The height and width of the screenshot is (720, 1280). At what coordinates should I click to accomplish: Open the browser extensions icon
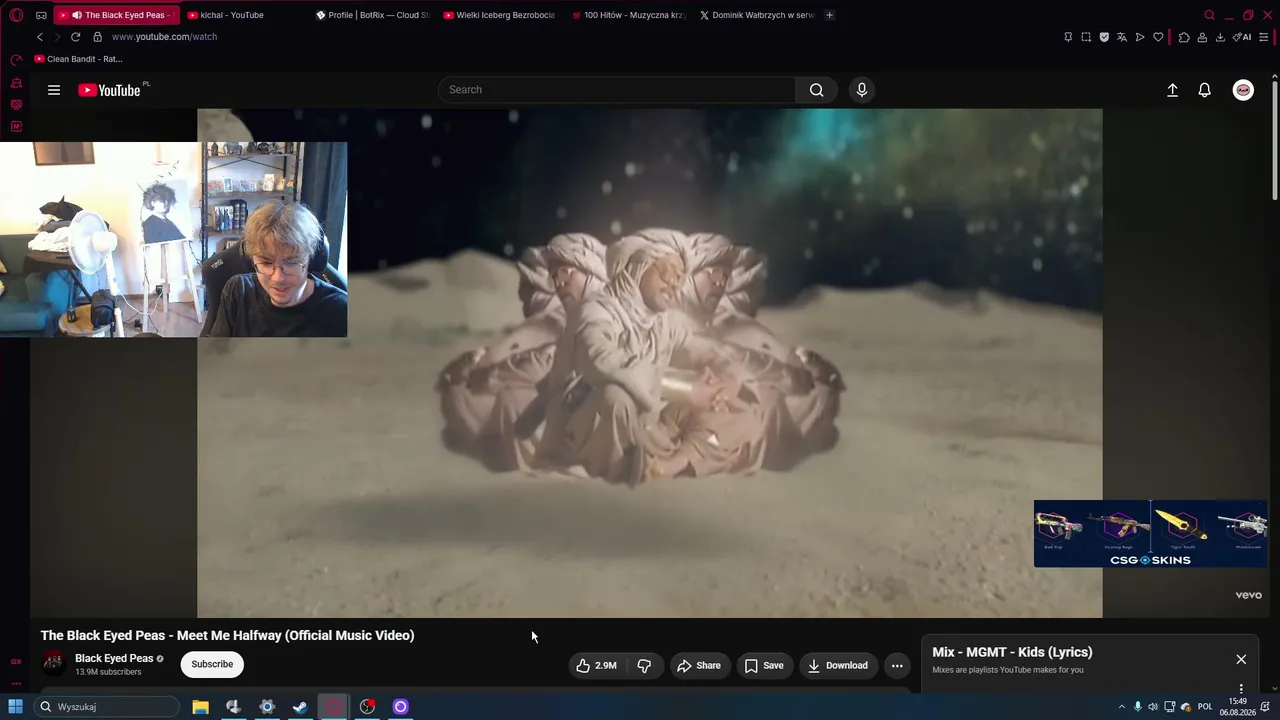[1184, 37]
